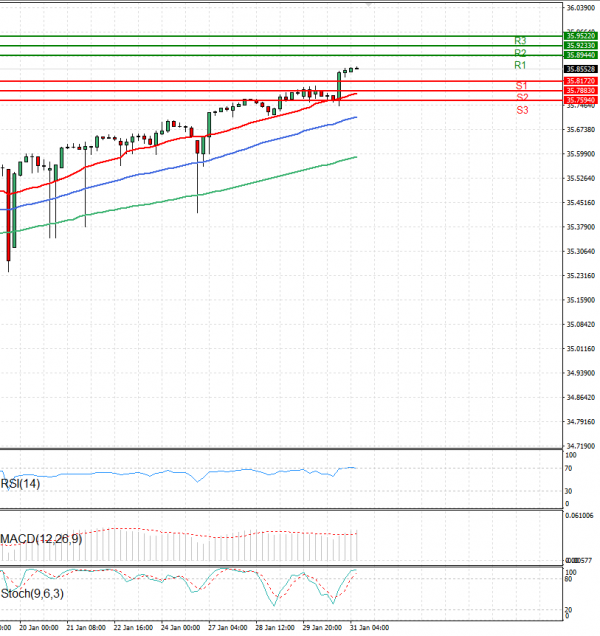
Task: Click the 36.03900 price axis value
Action: [581, 8]
